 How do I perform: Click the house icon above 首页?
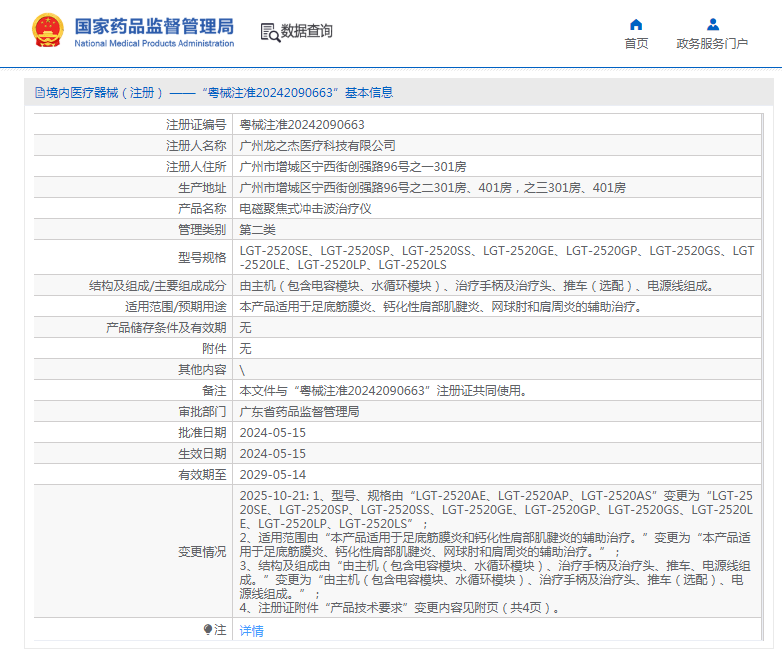(636, 24)
